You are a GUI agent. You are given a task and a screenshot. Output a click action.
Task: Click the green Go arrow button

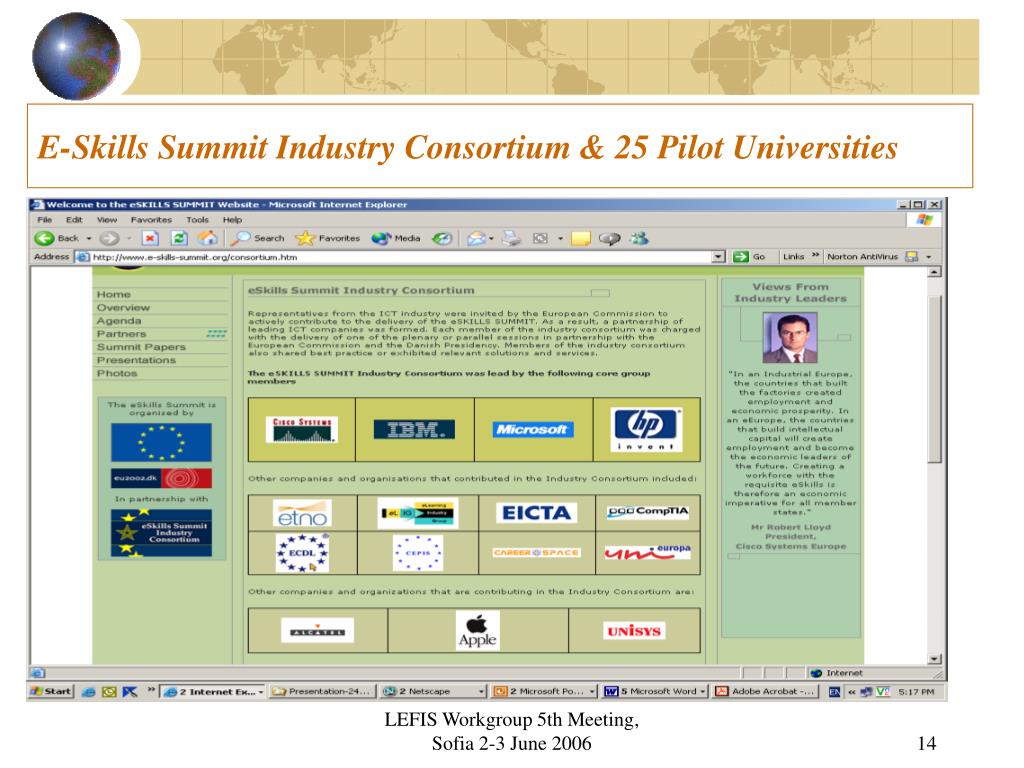[741, 257]
